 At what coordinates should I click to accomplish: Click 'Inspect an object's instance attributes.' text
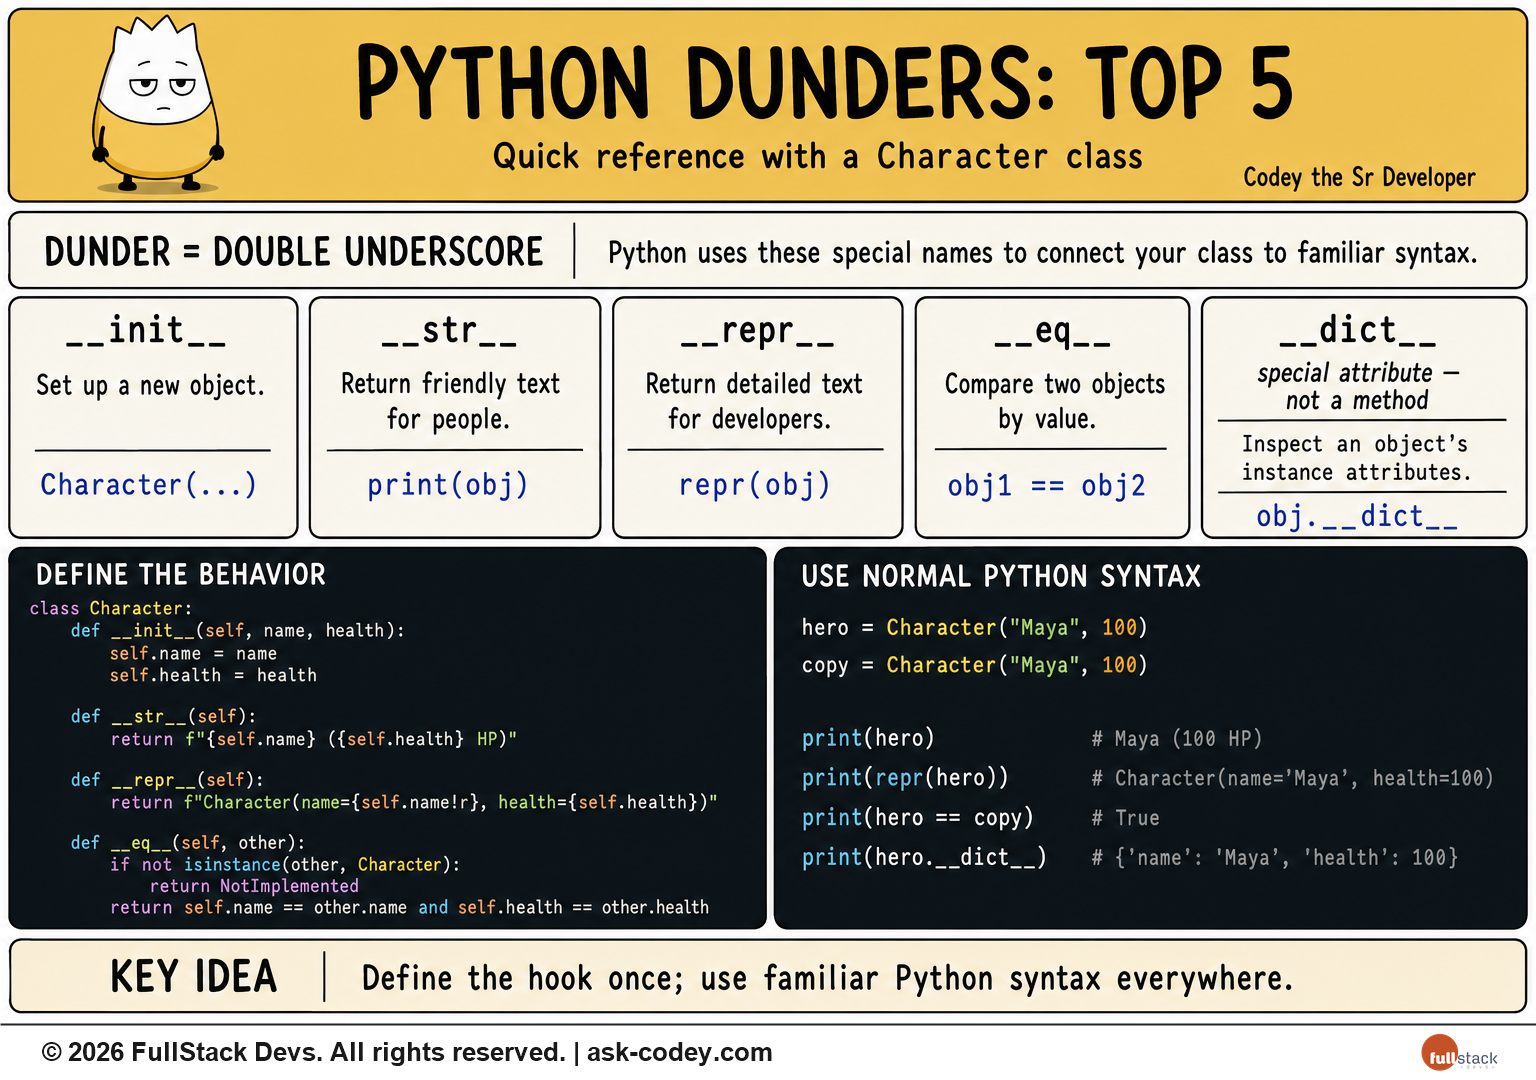(x=1356, y=458)
